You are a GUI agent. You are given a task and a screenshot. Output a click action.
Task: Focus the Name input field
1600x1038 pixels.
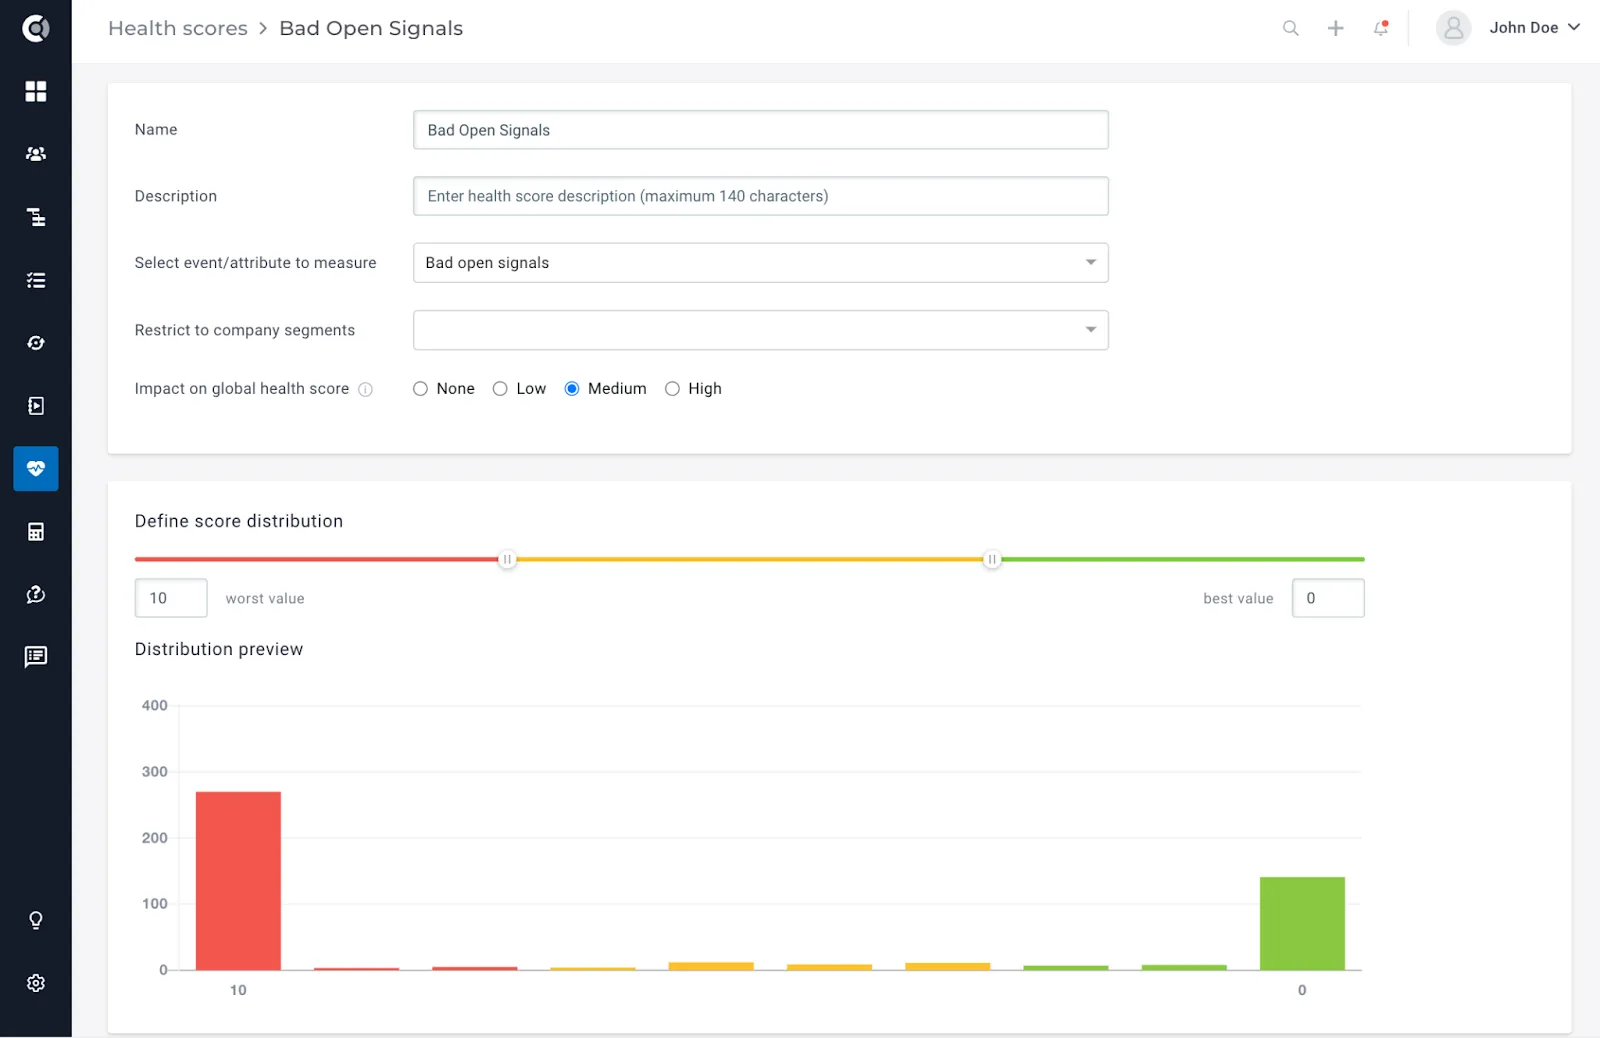click(x=760, y=130)
